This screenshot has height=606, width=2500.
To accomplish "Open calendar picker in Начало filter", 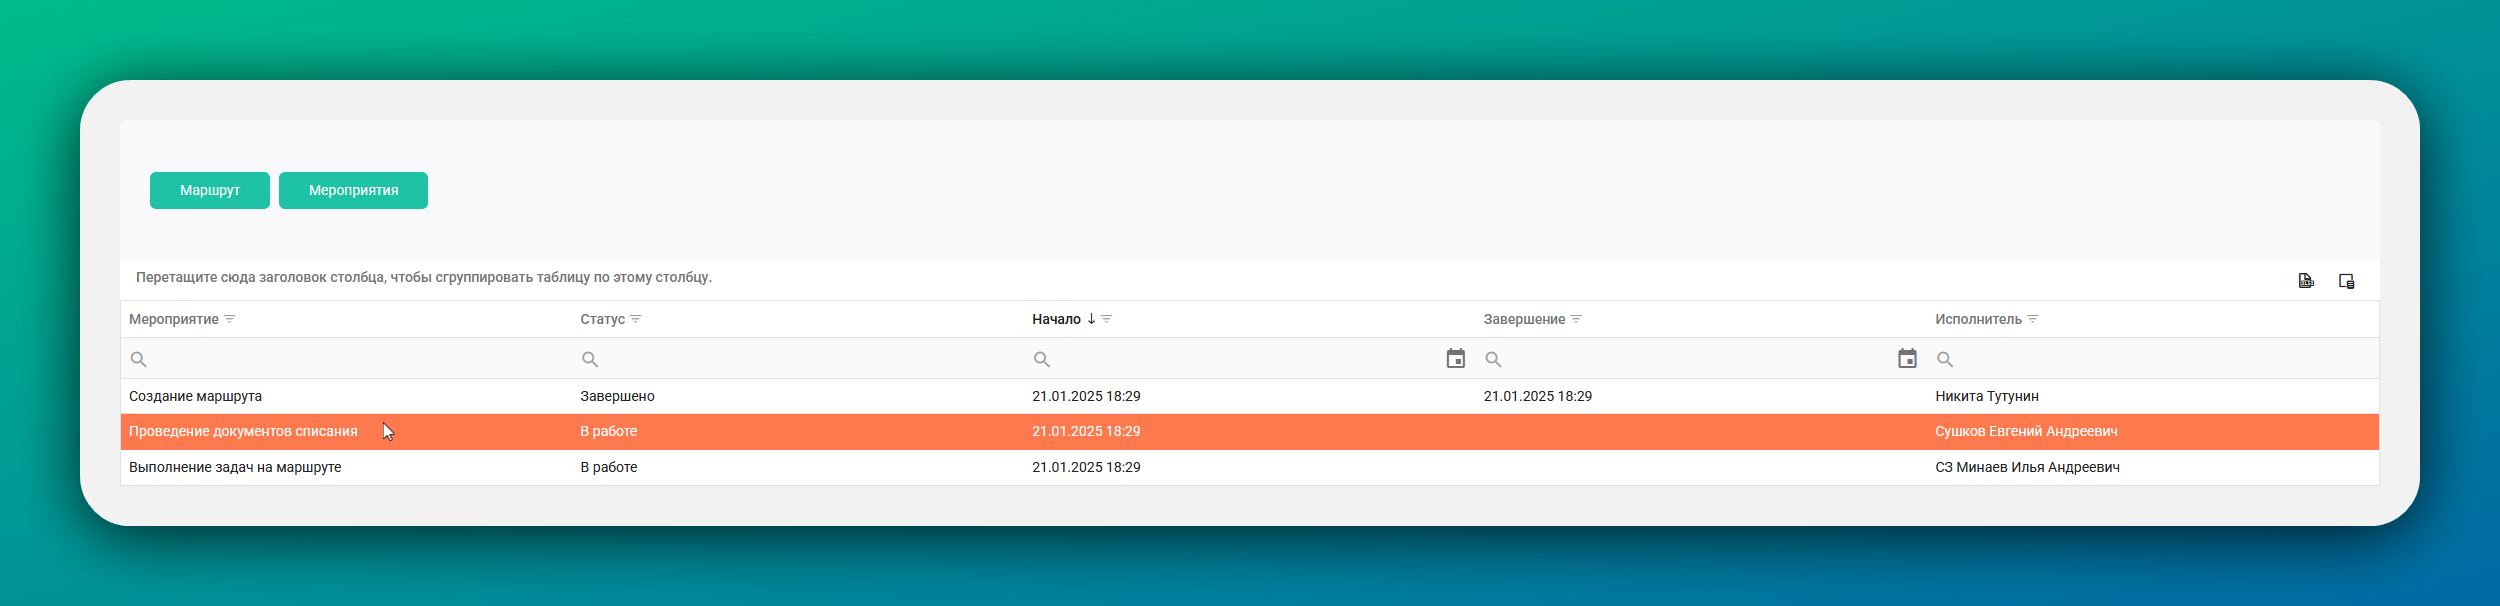I will click(1456, 358).
